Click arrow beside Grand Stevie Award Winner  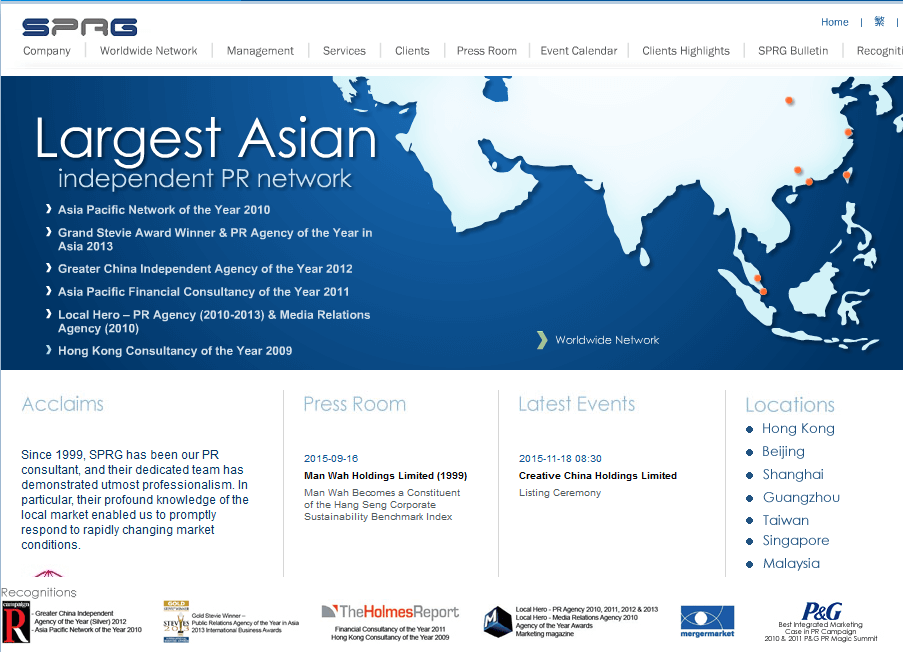tap(49, 232)
